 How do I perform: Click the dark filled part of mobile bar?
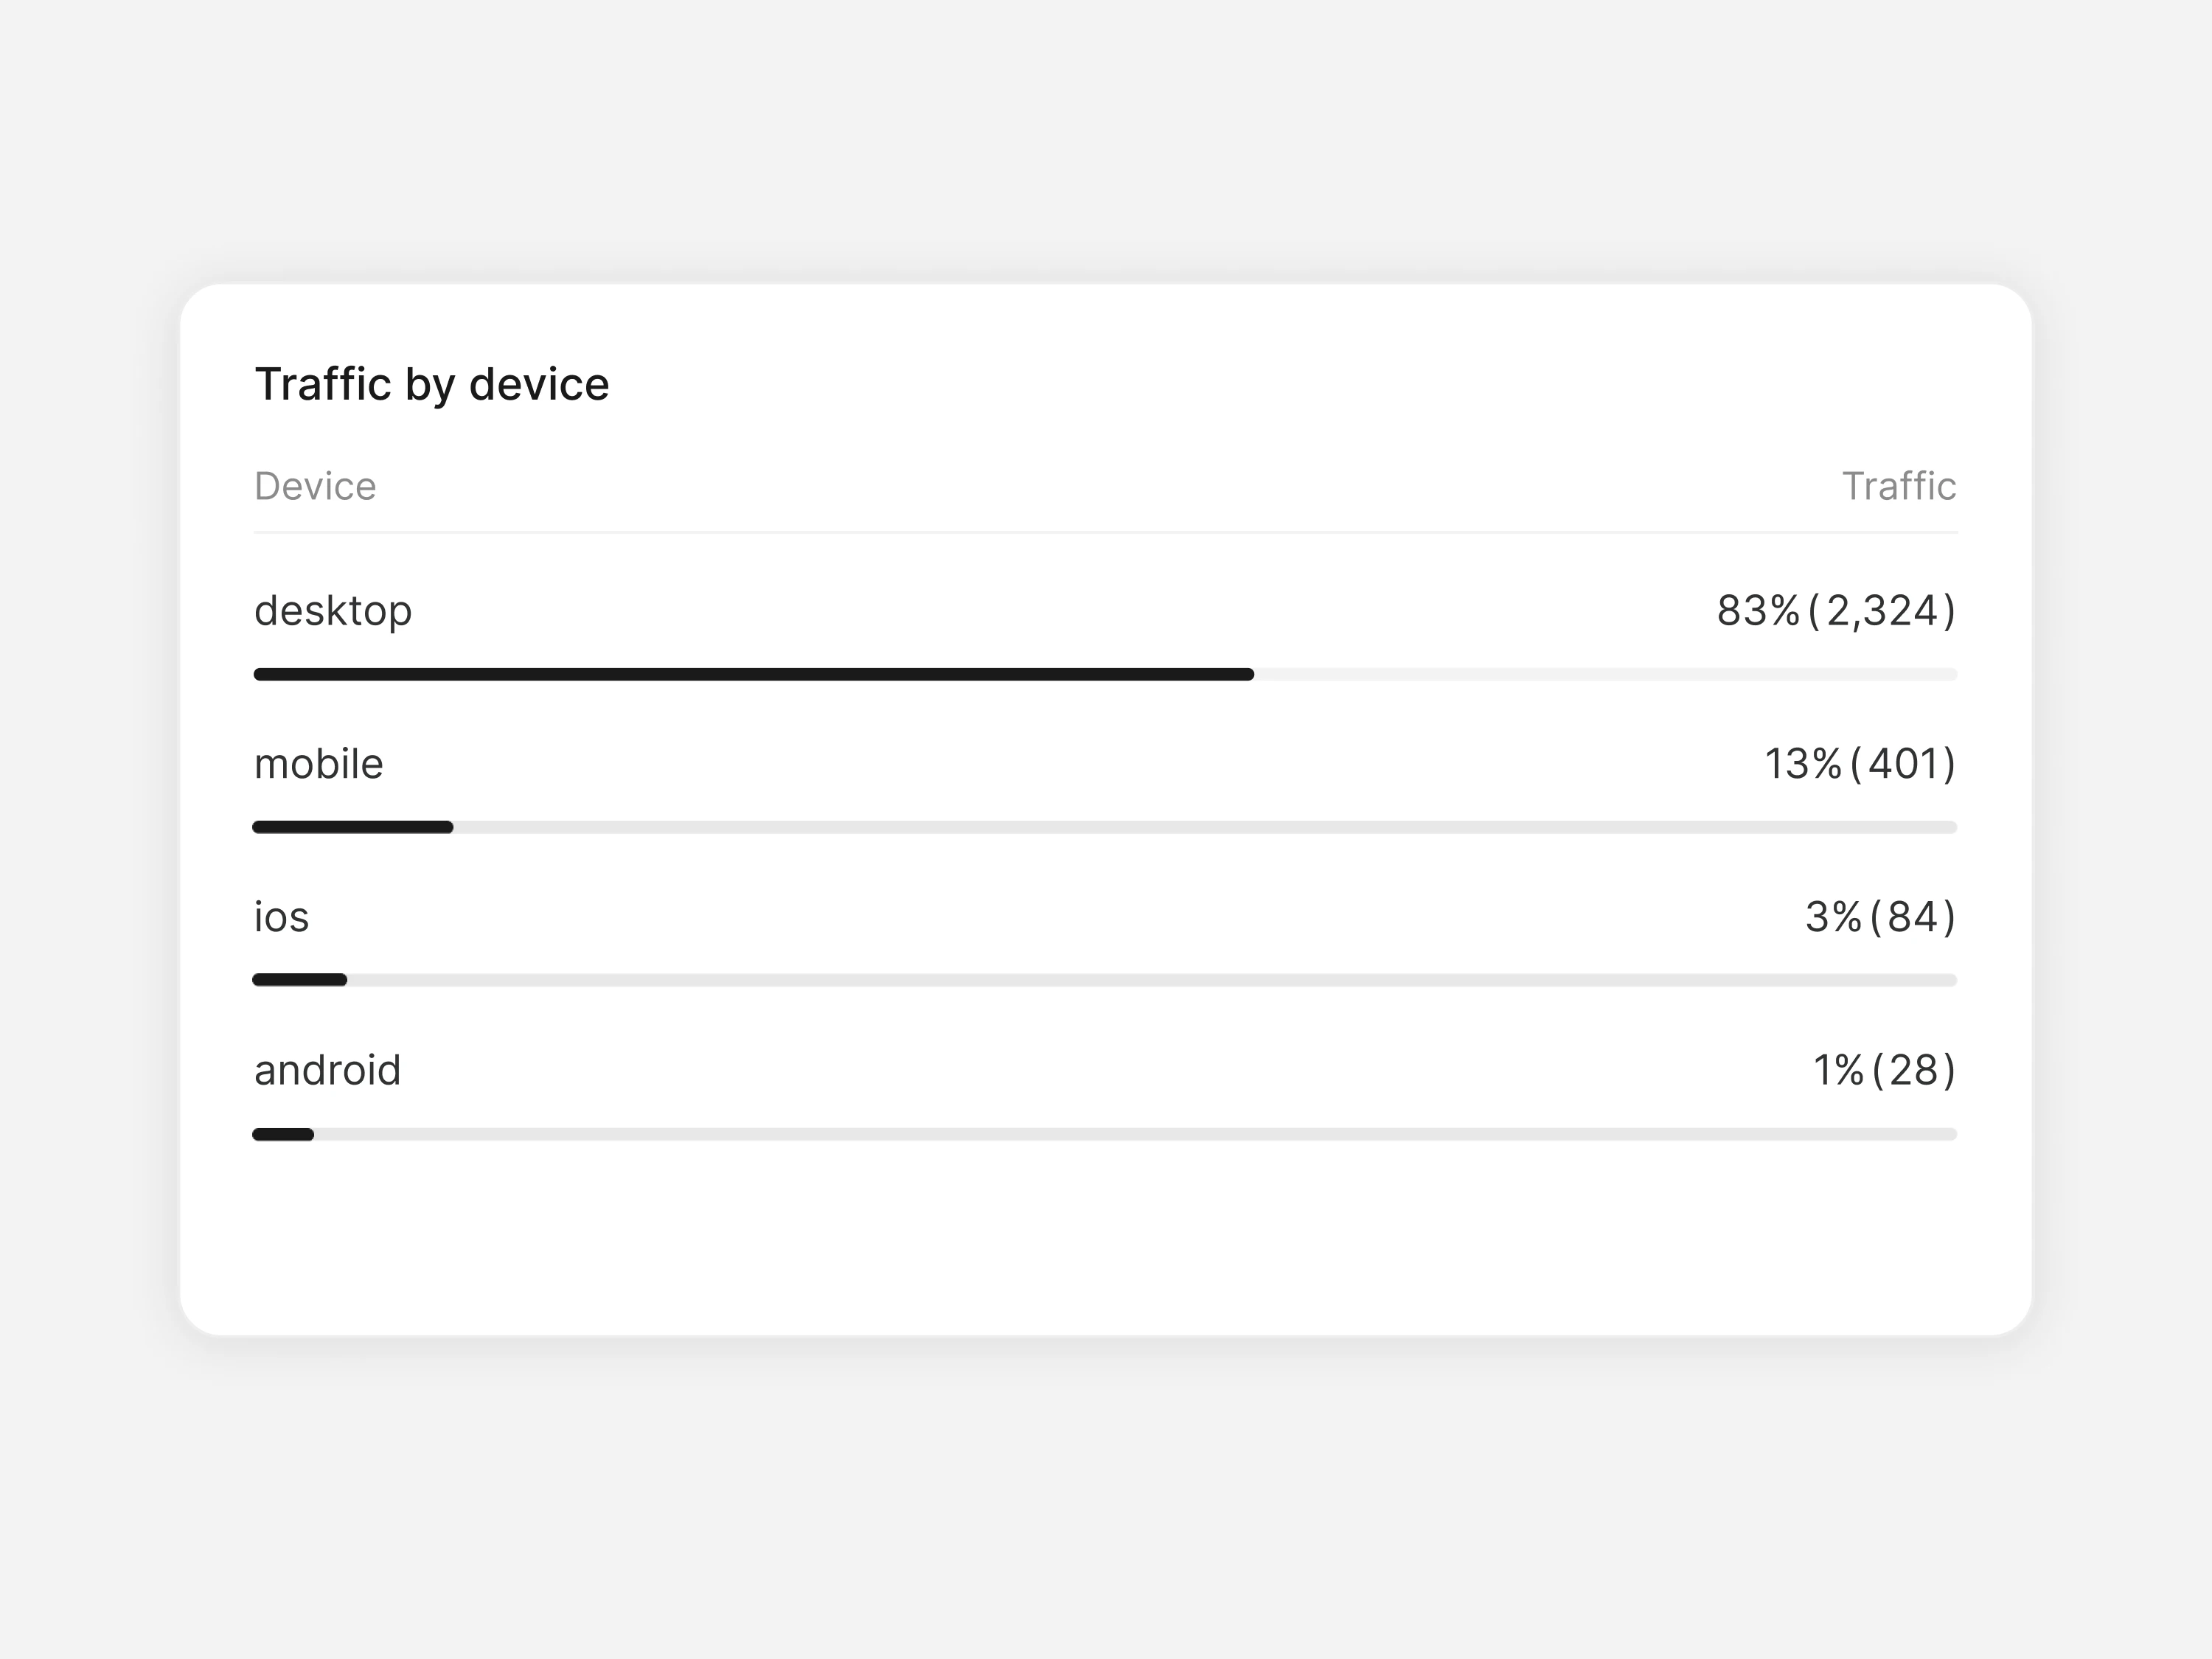352,827
